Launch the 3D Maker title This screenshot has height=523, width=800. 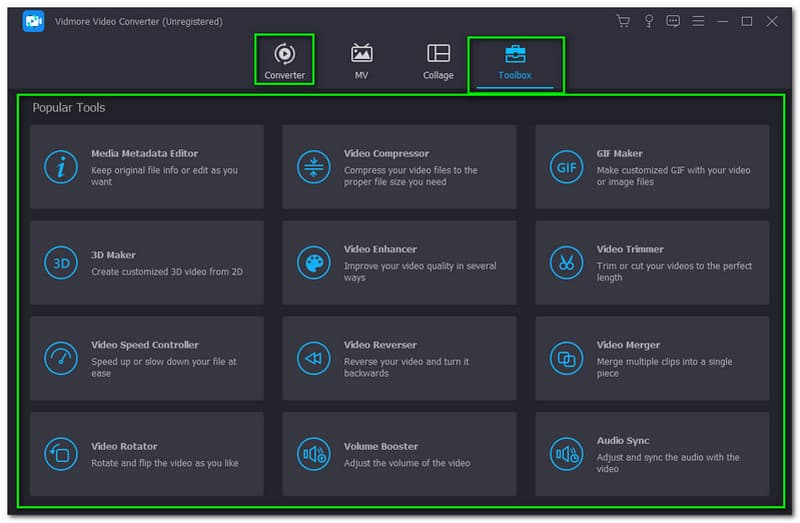[x=113, y=255]
